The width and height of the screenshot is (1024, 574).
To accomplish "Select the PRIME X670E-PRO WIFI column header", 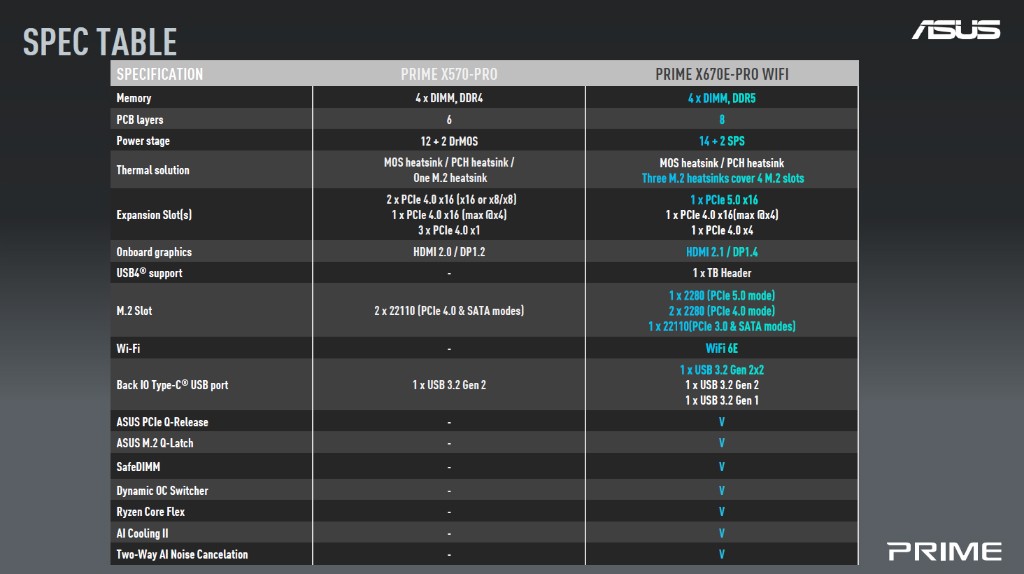I will pyautogui.click(x=721, y=74).
